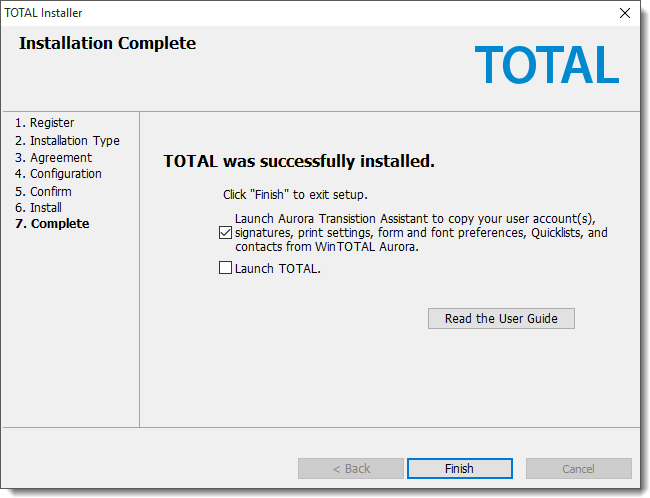This screenshot has height=498, width=650.
Task: Select step 3. Agreement
Action: click(x=53, y=158)
